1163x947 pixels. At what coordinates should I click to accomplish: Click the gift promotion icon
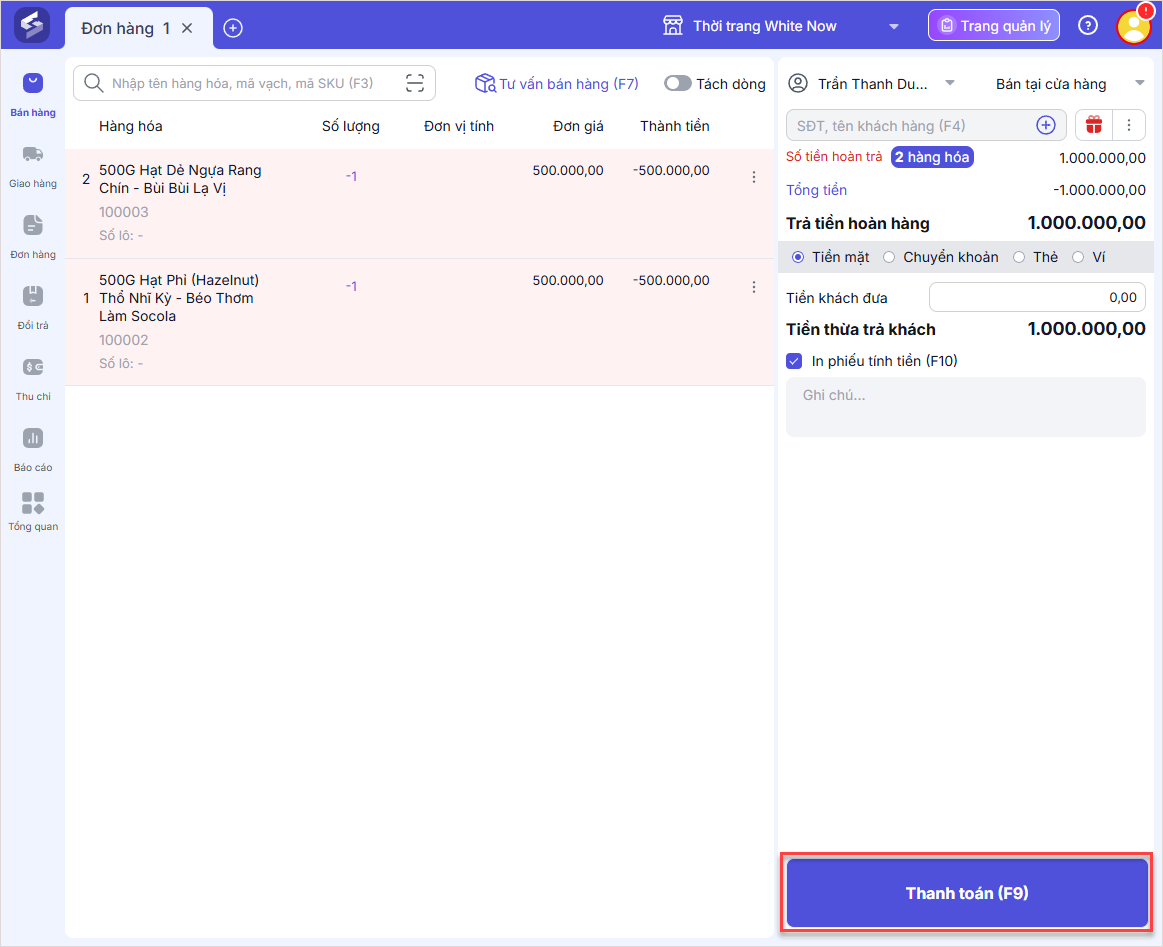[1094, 125]
